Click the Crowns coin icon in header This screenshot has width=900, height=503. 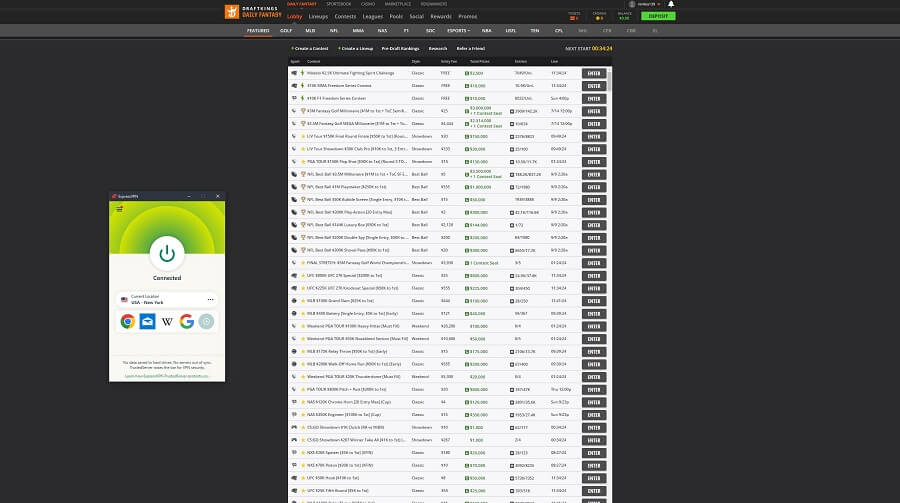click(x=598, y=18)
